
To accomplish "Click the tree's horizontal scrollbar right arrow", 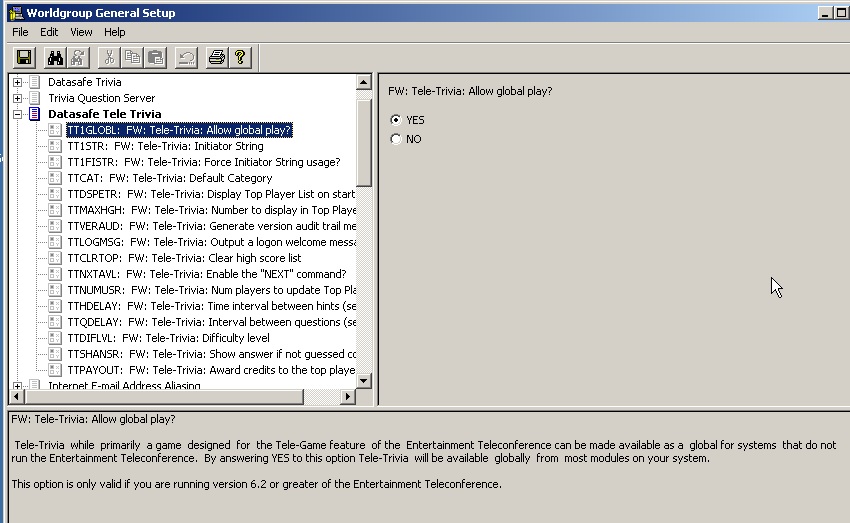I will 349,397.
